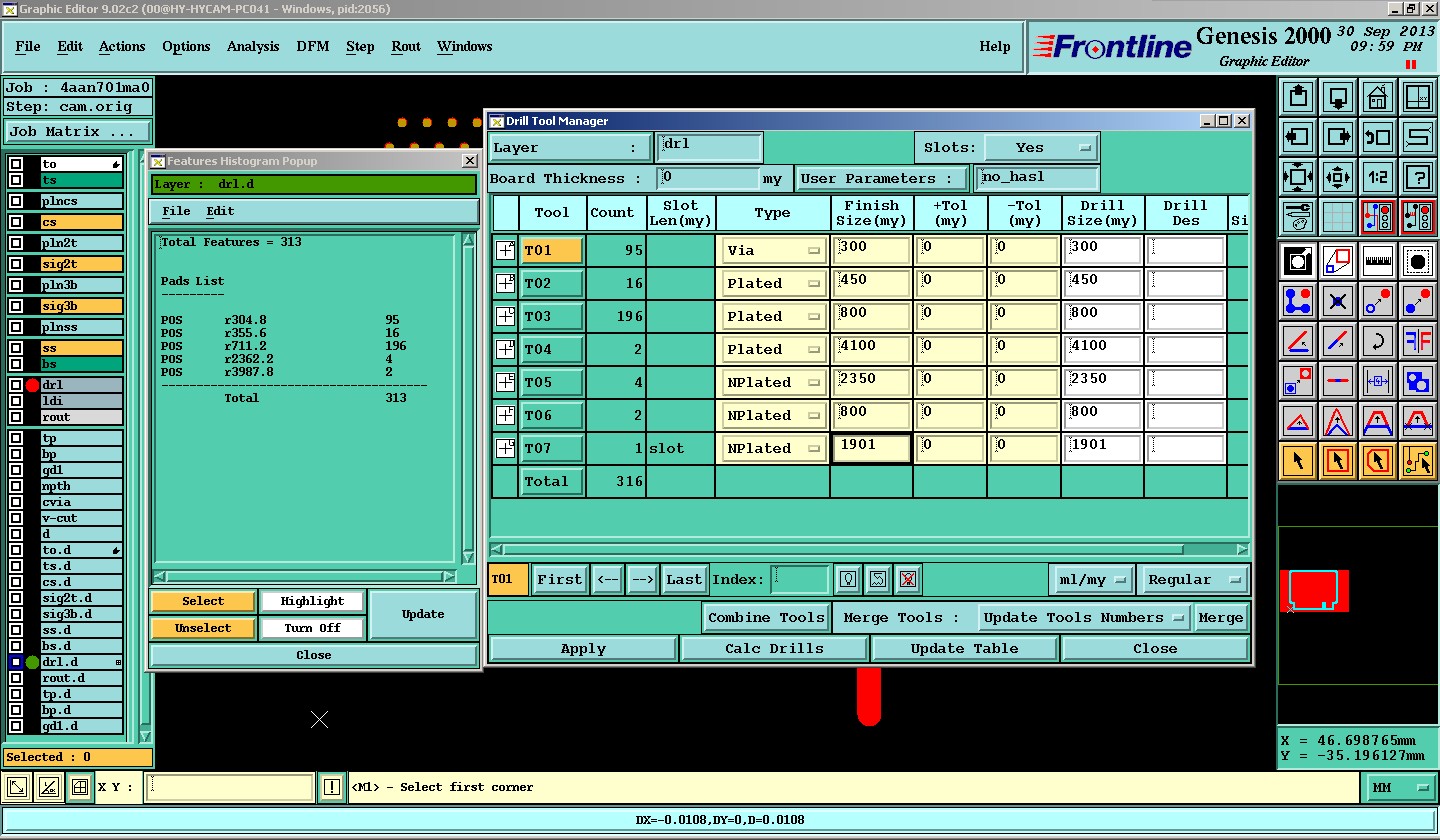Toggle the checkbox for layer drl
1440x840 pixels.
click(x=16, y=385)
